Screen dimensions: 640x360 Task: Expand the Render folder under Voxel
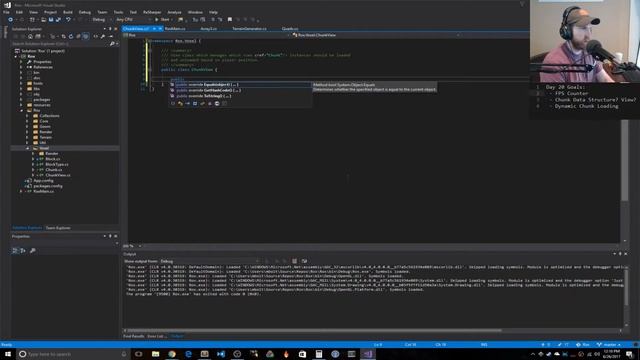coord(33,153)
